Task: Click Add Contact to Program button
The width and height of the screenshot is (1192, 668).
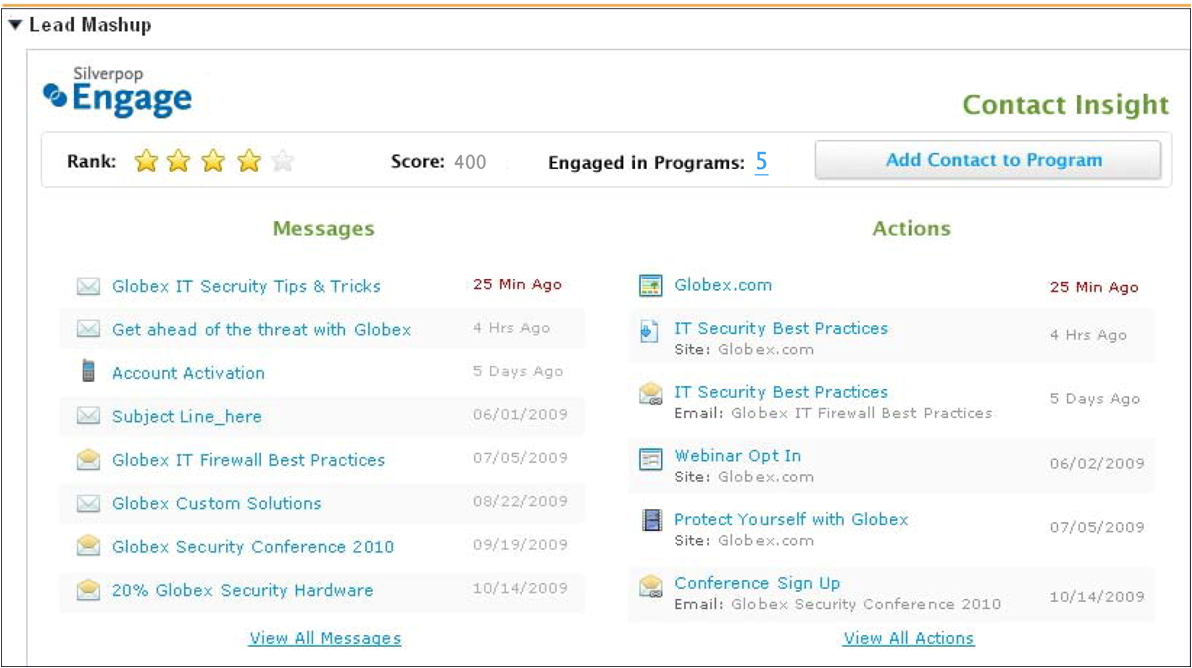Action: click(988, 160)
